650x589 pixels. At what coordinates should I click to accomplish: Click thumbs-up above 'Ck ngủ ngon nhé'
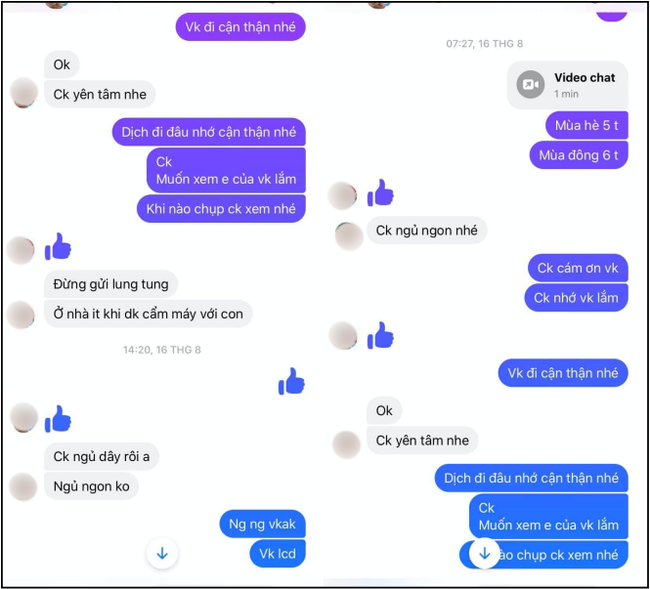pyautogui.click(x=381, y=193)
